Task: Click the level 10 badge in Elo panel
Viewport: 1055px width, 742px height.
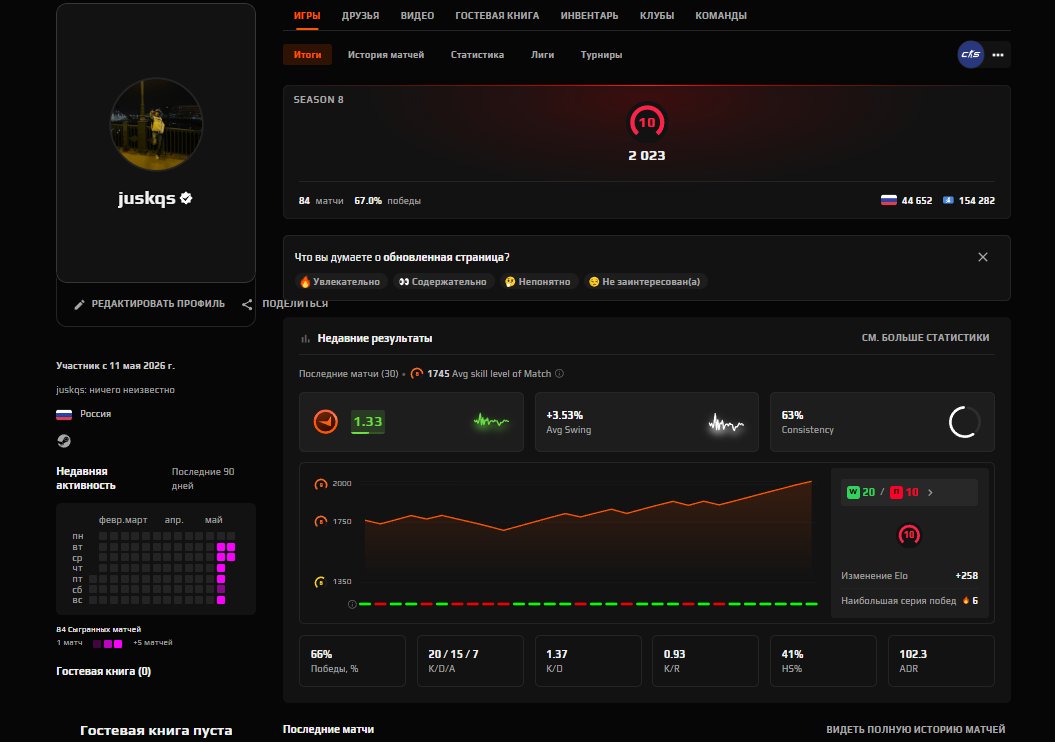Action: pos(909,535)
